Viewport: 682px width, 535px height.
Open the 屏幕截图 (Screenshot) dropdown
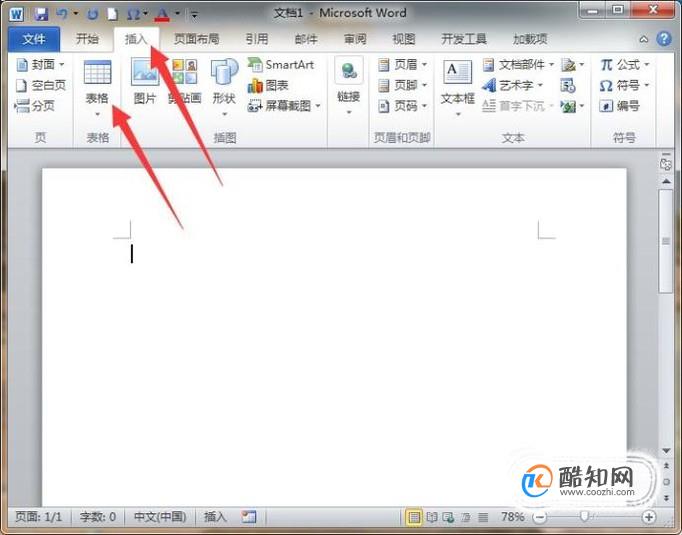[284, 106]
